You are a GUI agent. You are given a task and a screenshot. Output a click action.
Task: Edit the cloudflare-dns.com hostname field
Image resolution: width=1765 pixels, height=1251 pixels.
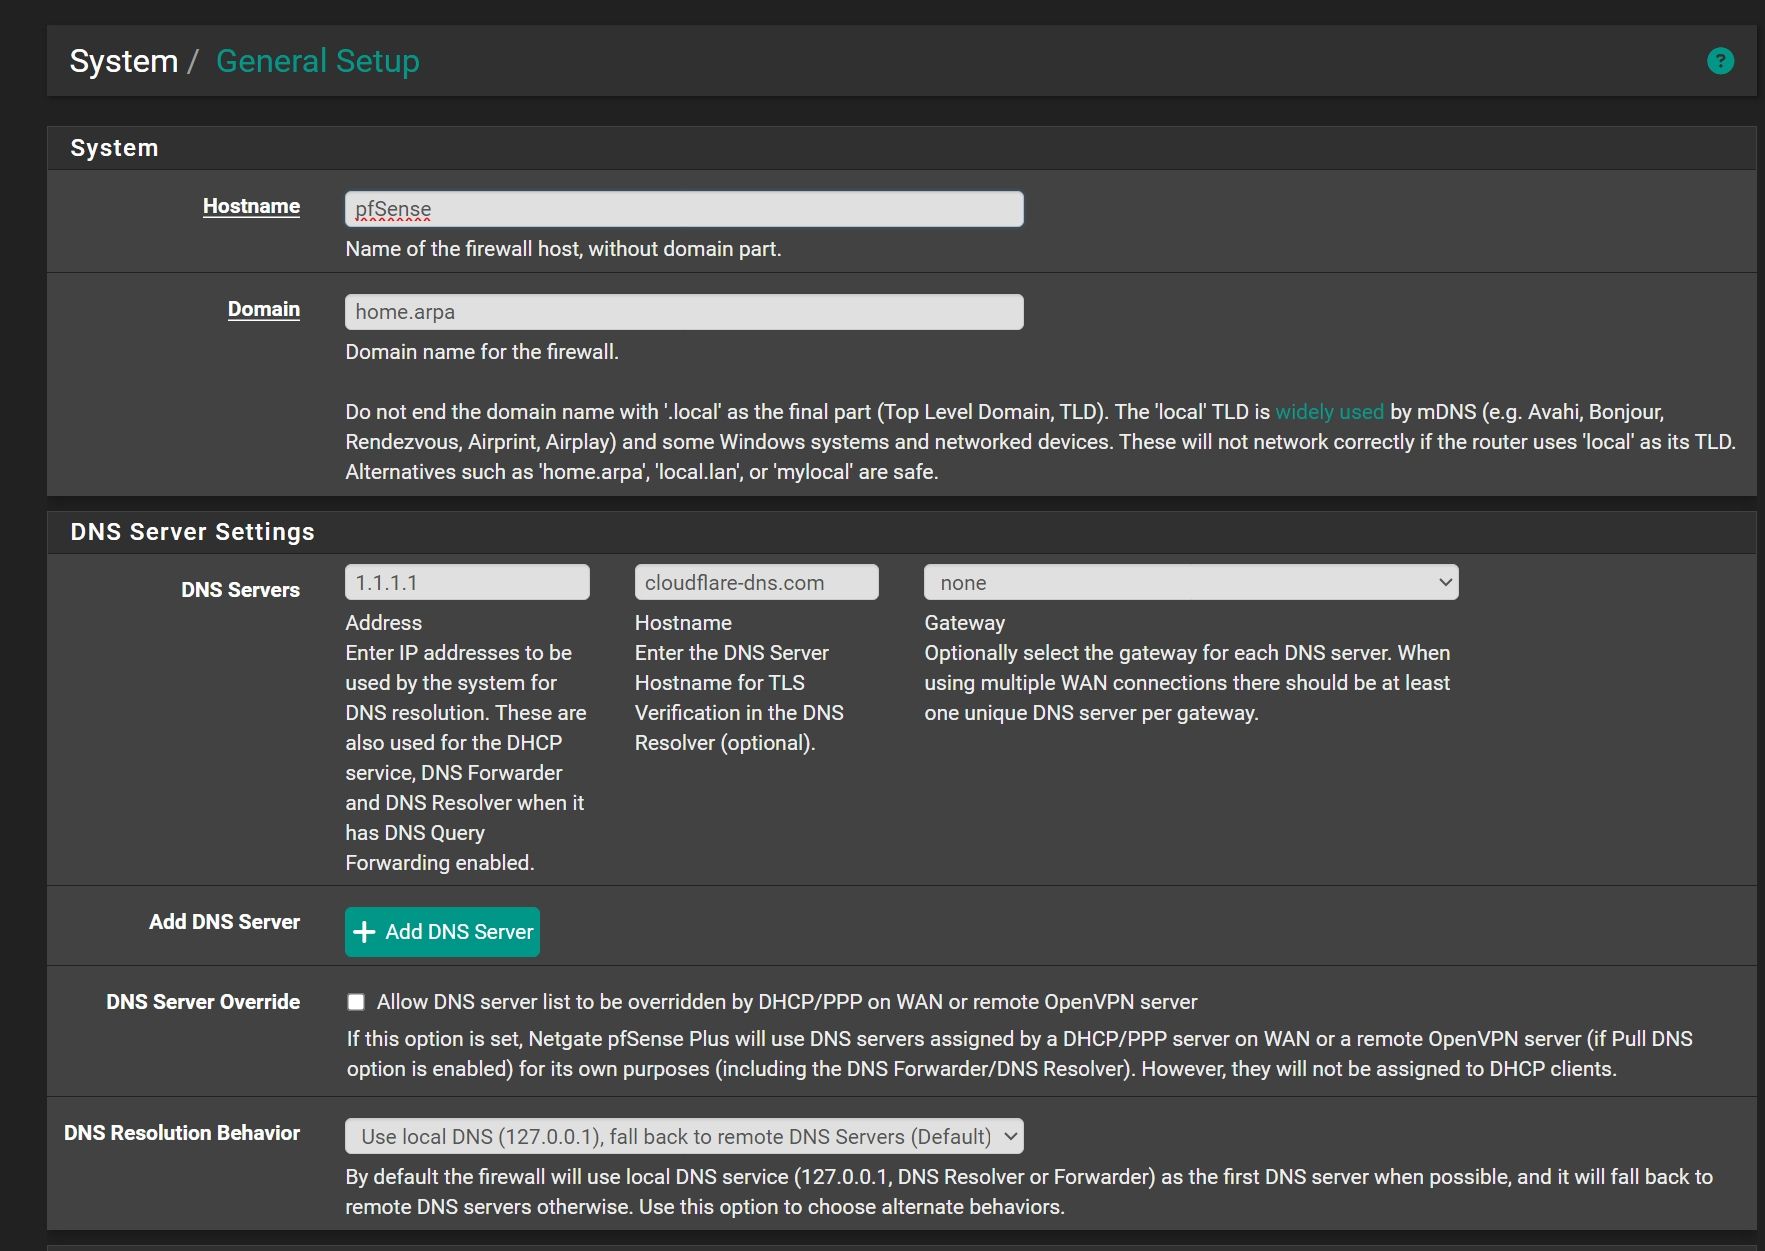756,582
